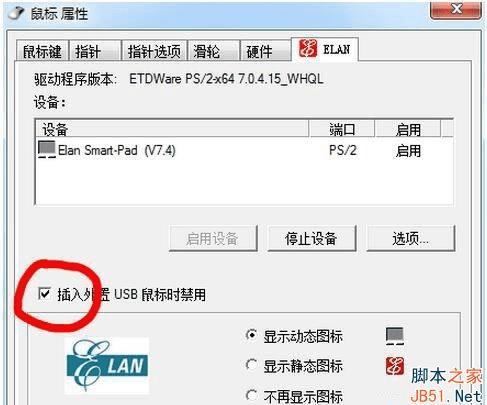Select the Elan Smart-Pad (V7.4) row

click(x=244, y=150)
